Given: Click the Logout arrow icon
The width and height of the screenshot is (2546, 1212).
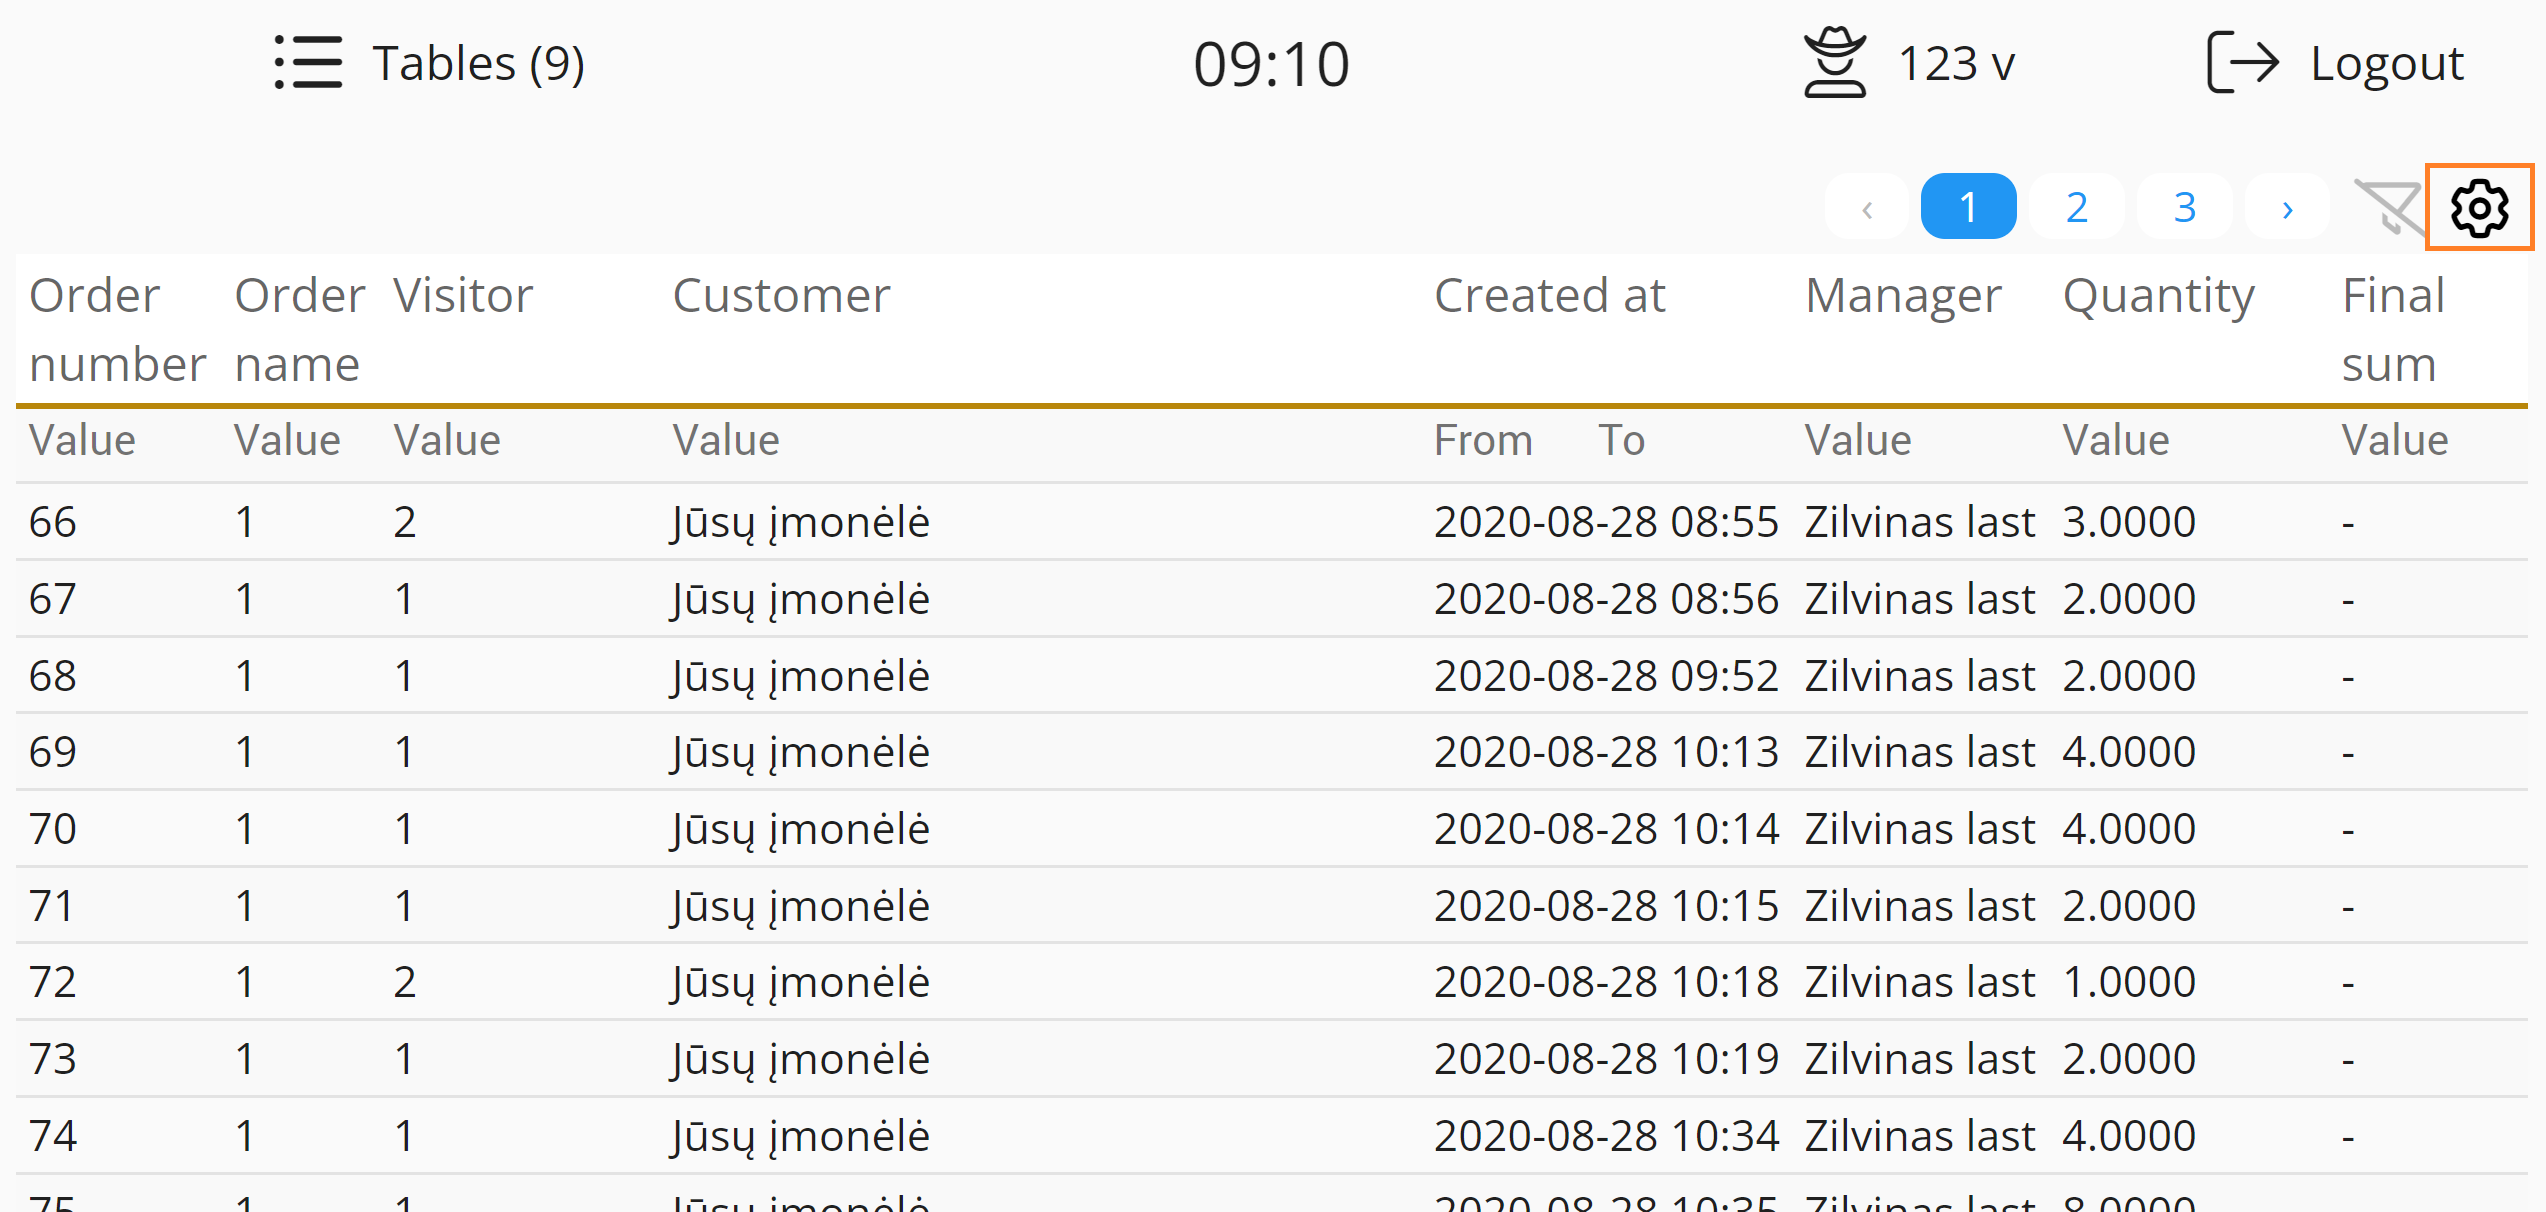Looking at the screenshot, I should (x=2242, y=62).
